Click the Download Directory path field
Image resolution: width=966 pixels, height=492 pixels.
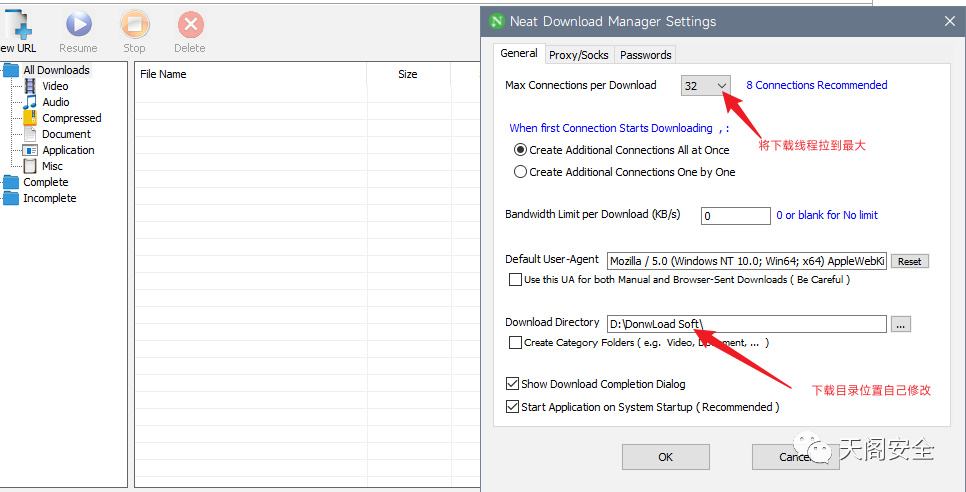coord(747,324)
